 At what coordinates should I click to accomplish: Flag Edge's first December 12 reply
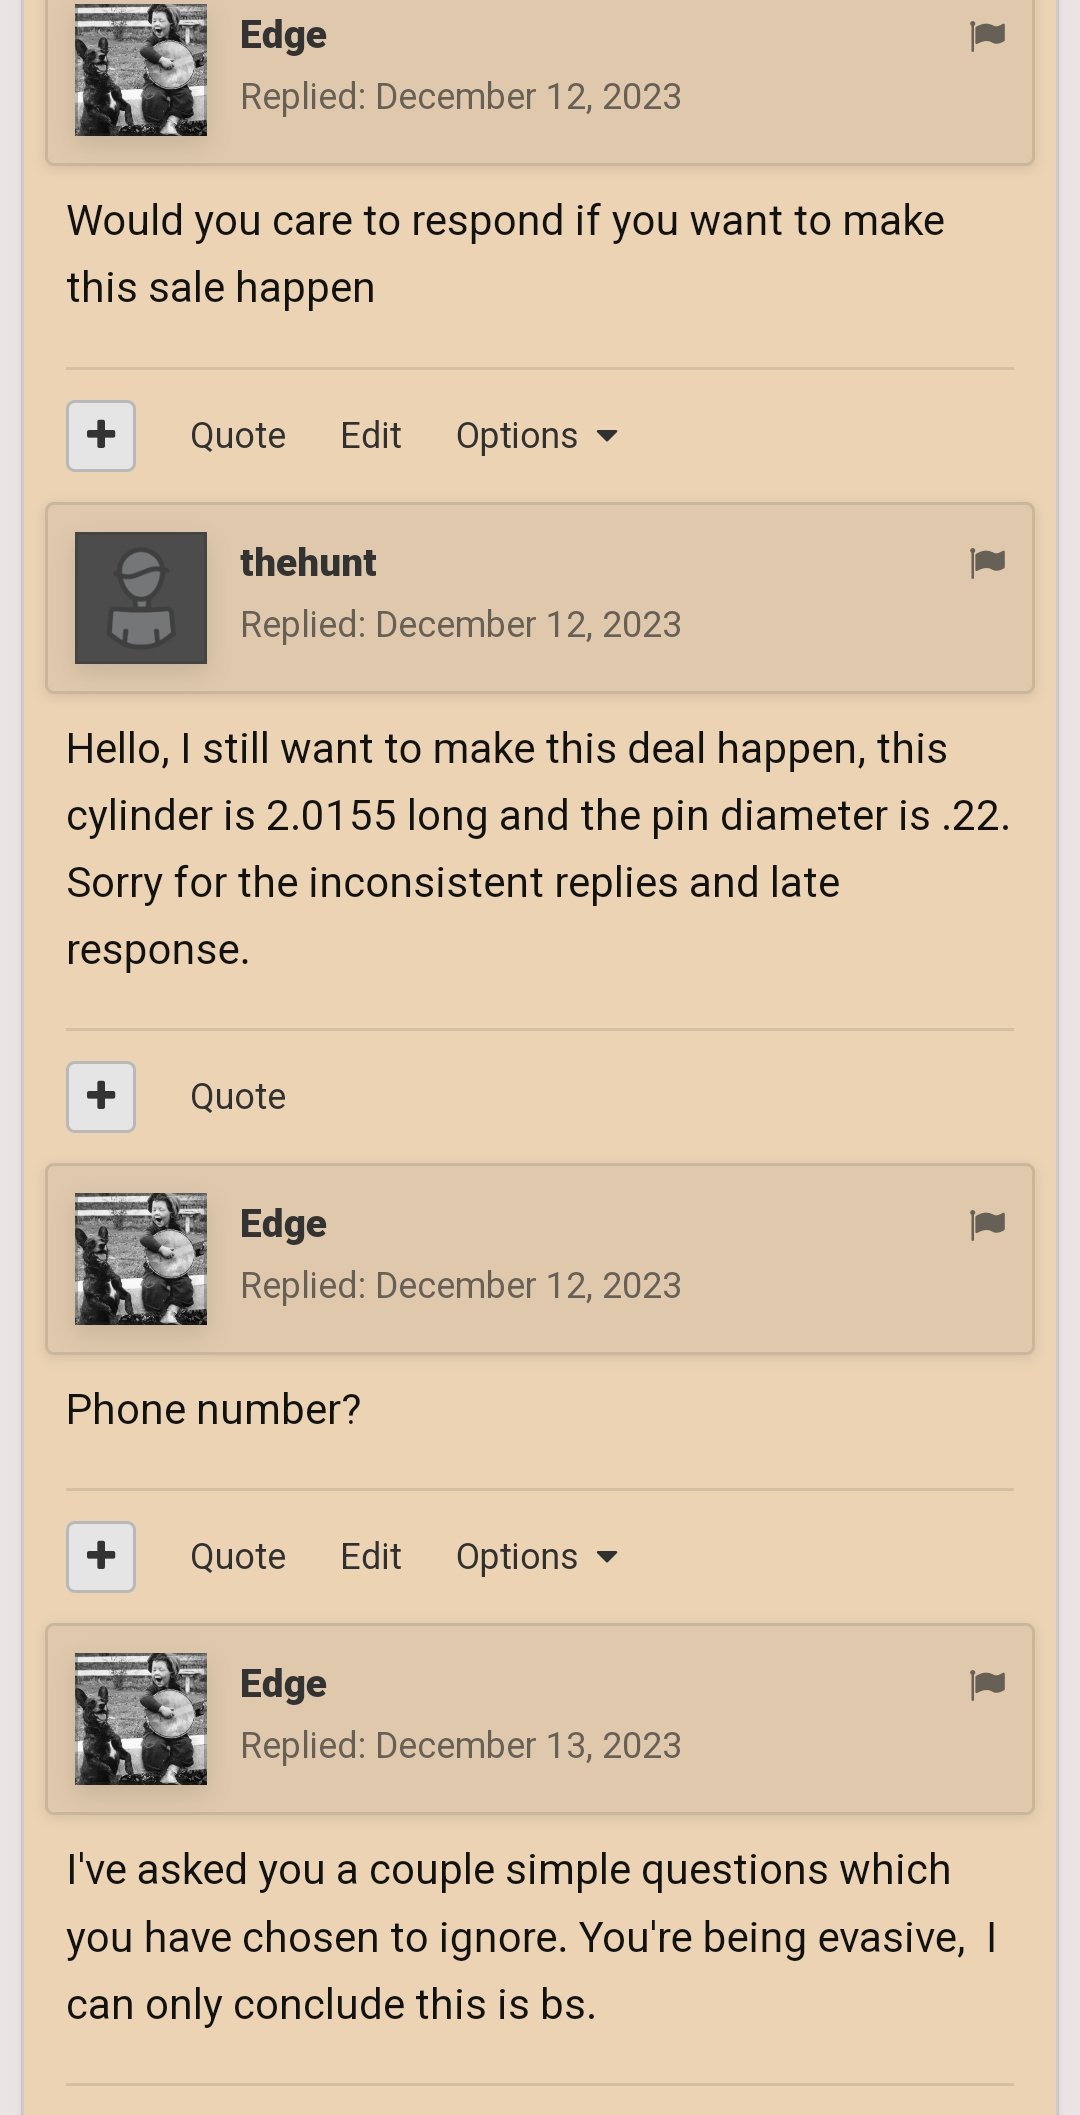click(987, 36)
